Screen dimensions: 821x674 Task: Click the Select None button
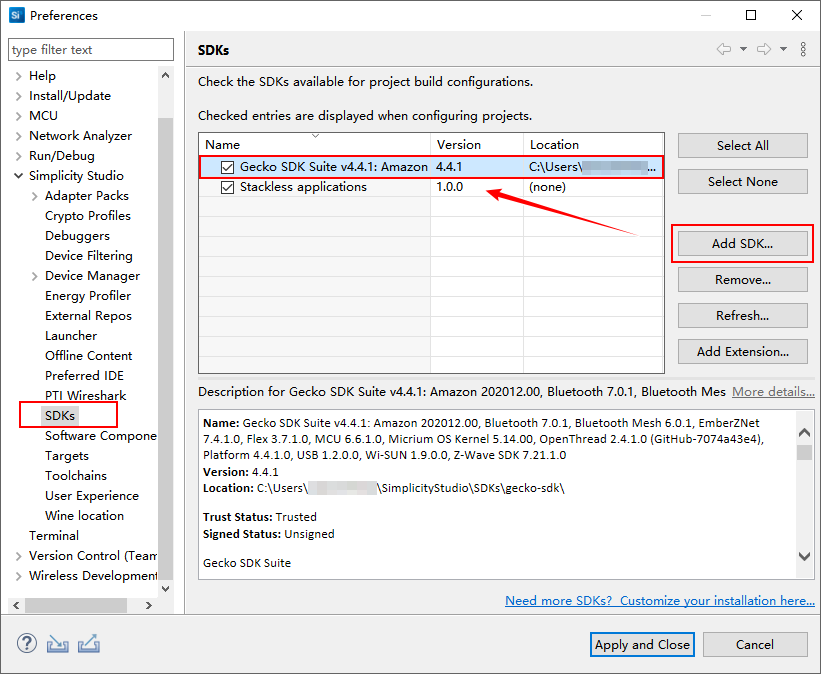click(x=742, y=182)
